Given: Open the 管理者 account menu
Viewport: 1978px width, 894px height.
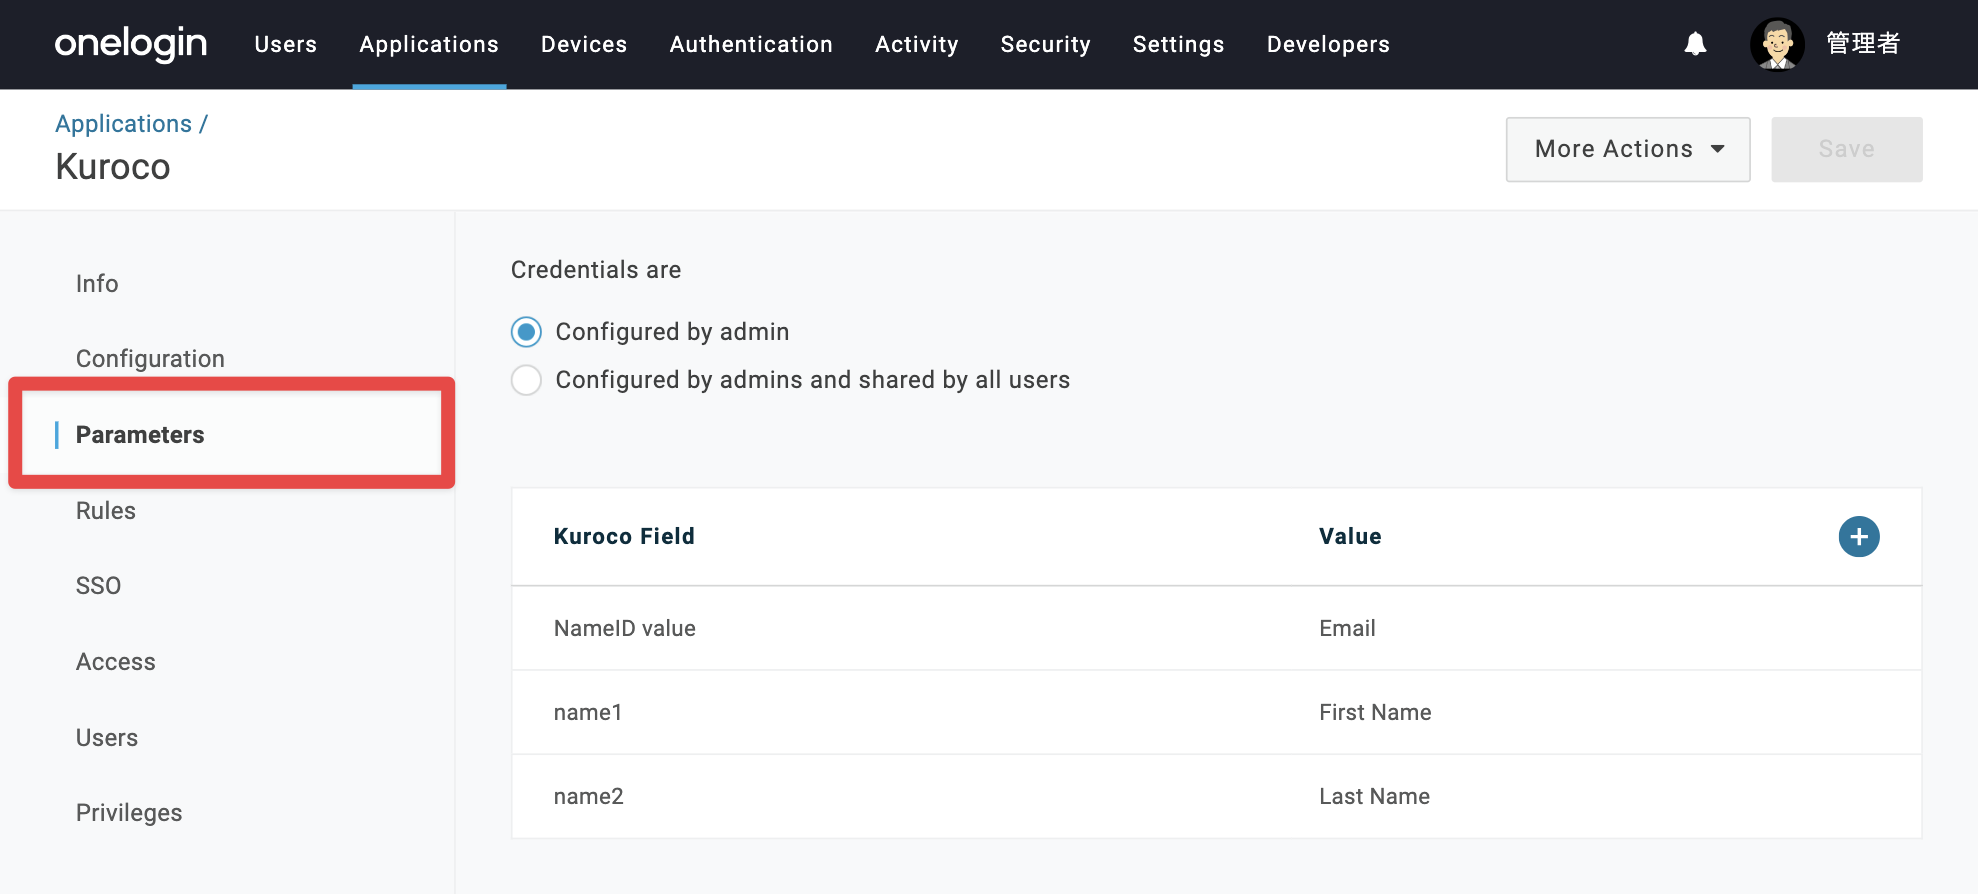Looking at the screenshot, I should [x=1863, y=44].
